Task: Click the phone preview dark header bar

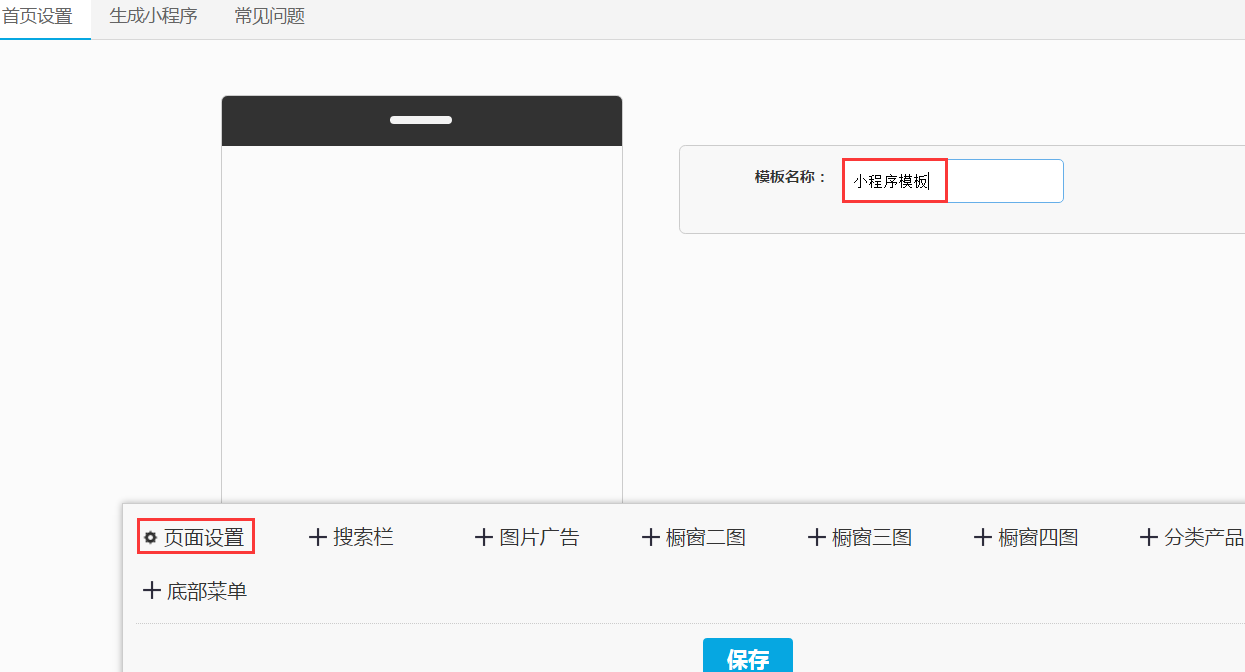Action: click(x=422, y=121)
